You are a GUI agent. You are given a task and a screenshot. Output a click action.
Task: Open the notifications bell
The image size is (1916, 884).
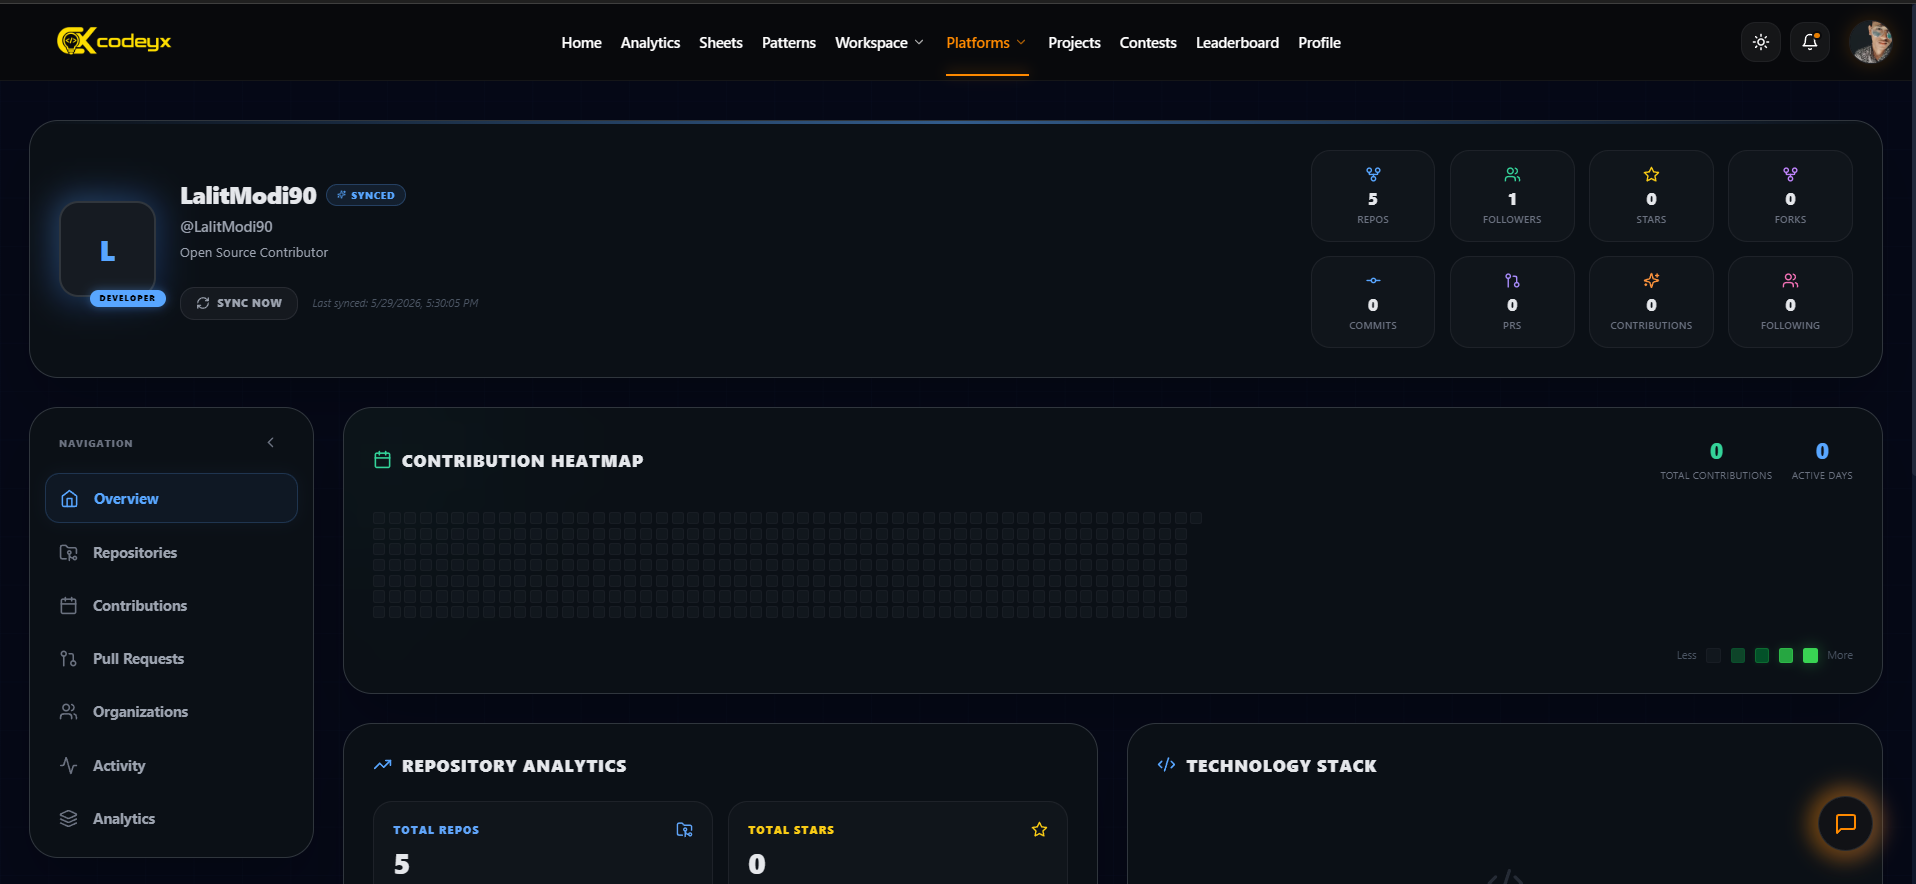coord(1809,42)
